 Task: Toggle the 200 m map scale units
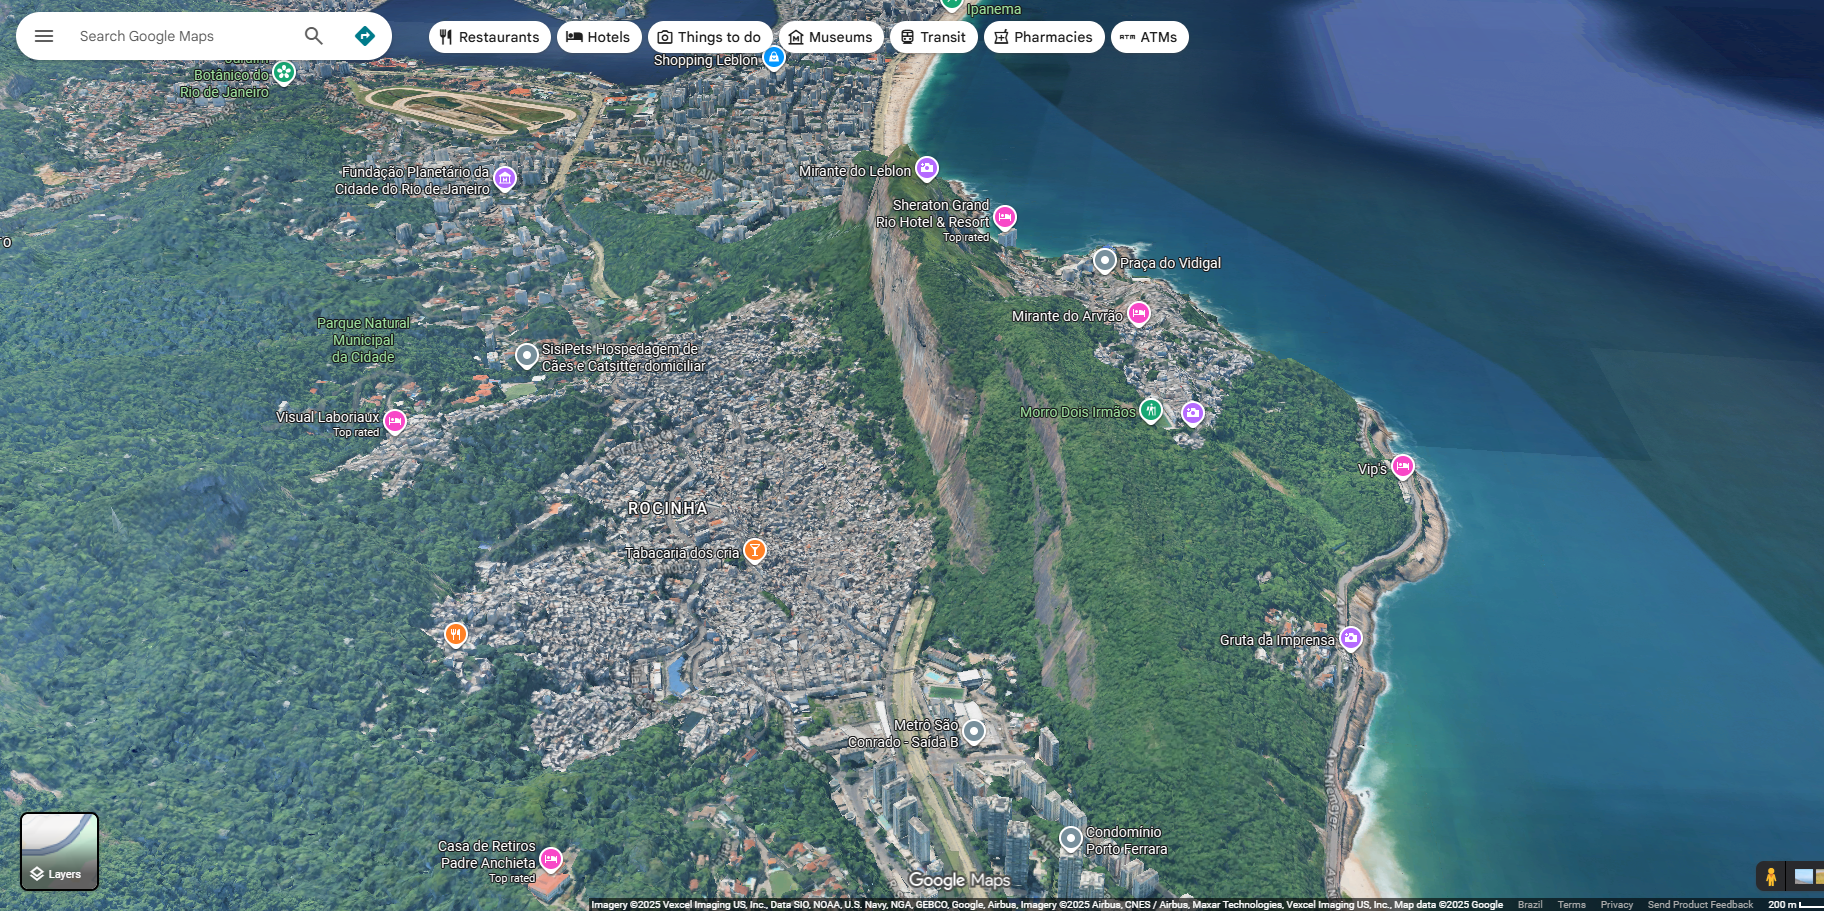click(1795, 905)
